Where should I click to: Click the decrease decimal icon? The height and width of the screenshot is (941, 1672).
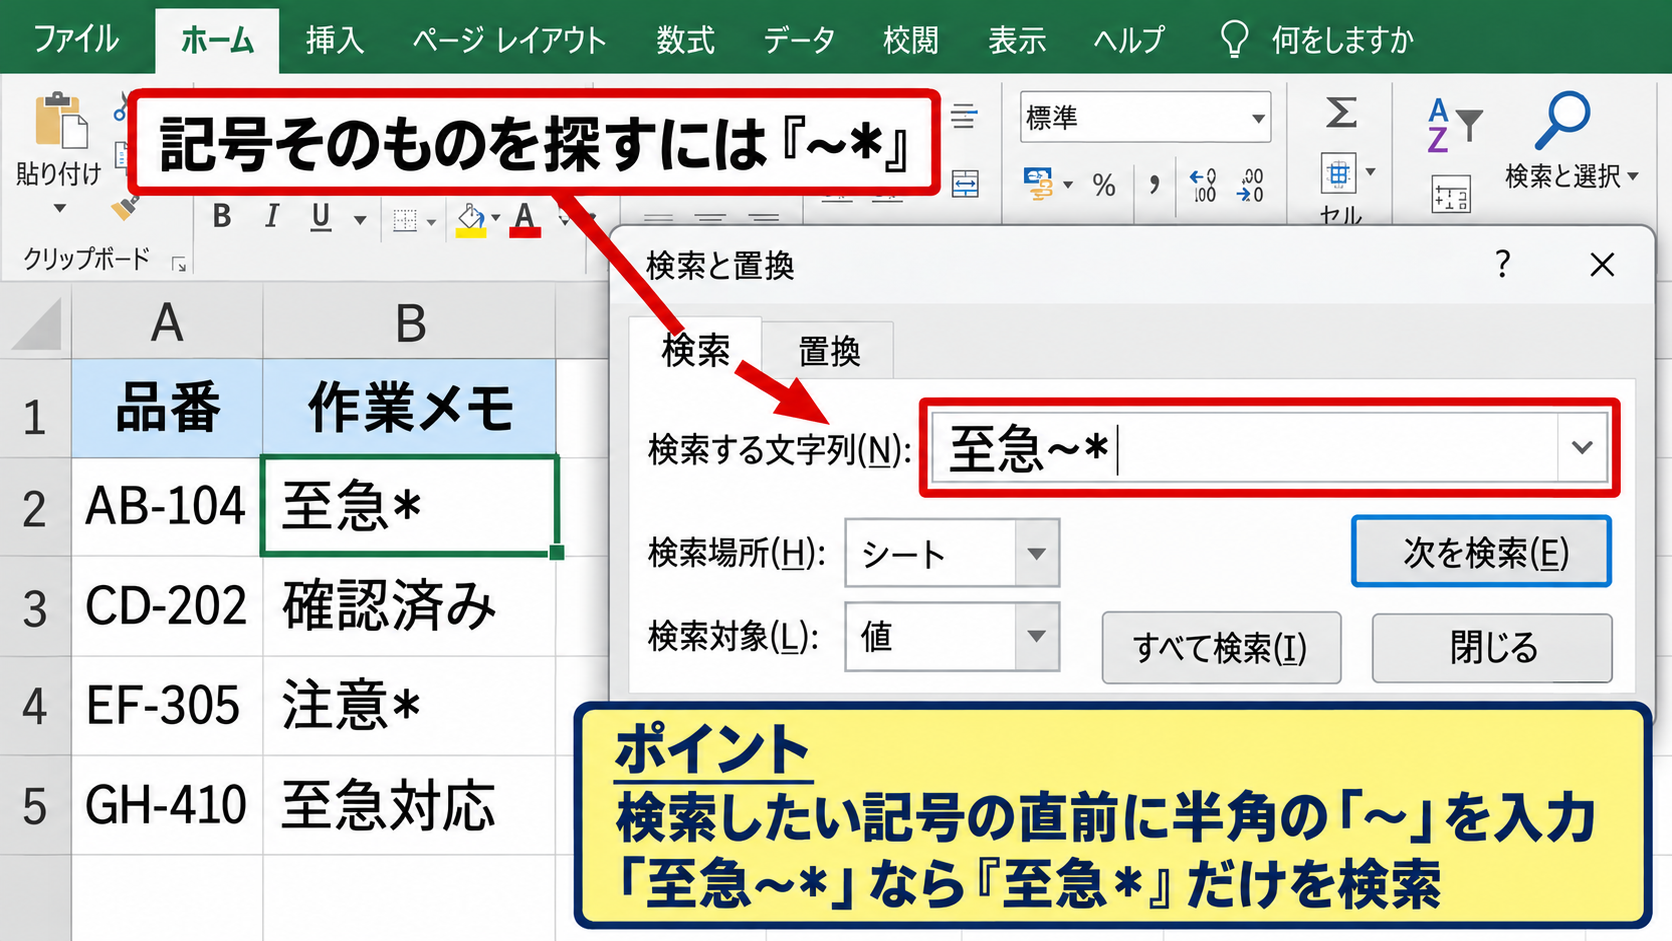pyautogui.click(x=1251, y=185)
